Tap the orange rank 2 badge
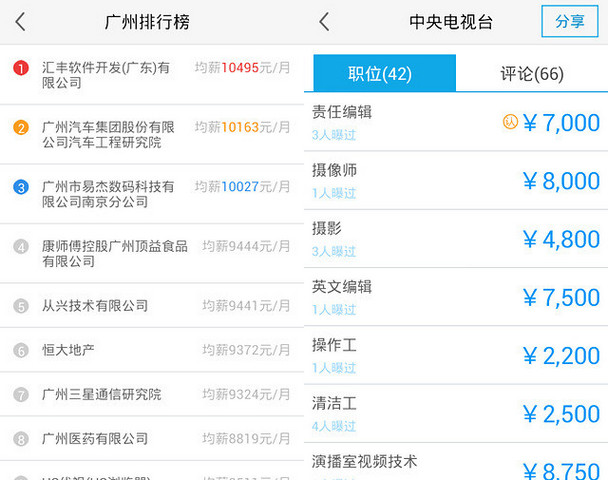Screen dimensions: 608x480 [x=21, y=128]
